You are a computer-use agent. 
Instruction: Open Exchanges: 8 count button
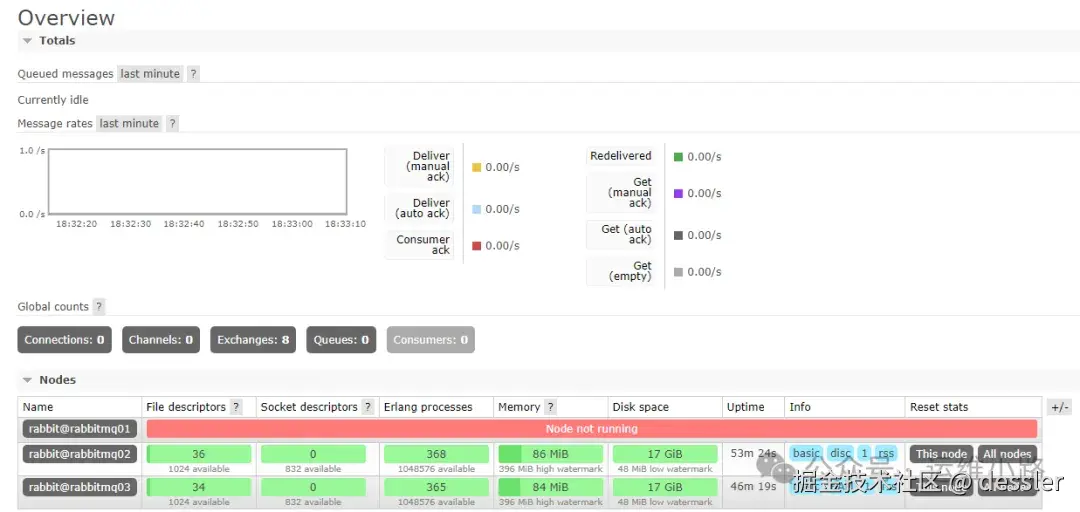pyautogui.click(x=253, y=340)
